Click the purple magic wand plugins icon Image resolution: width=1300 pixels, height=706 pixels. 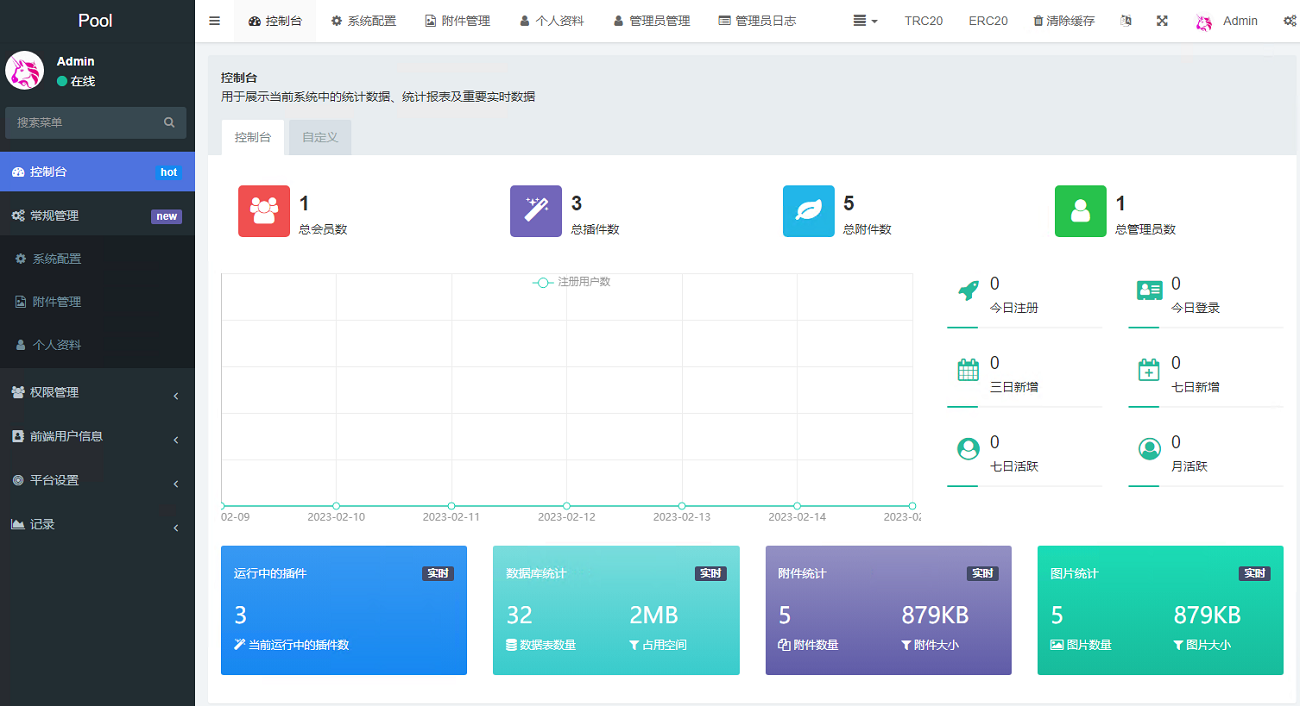click(x=536, y=211)
